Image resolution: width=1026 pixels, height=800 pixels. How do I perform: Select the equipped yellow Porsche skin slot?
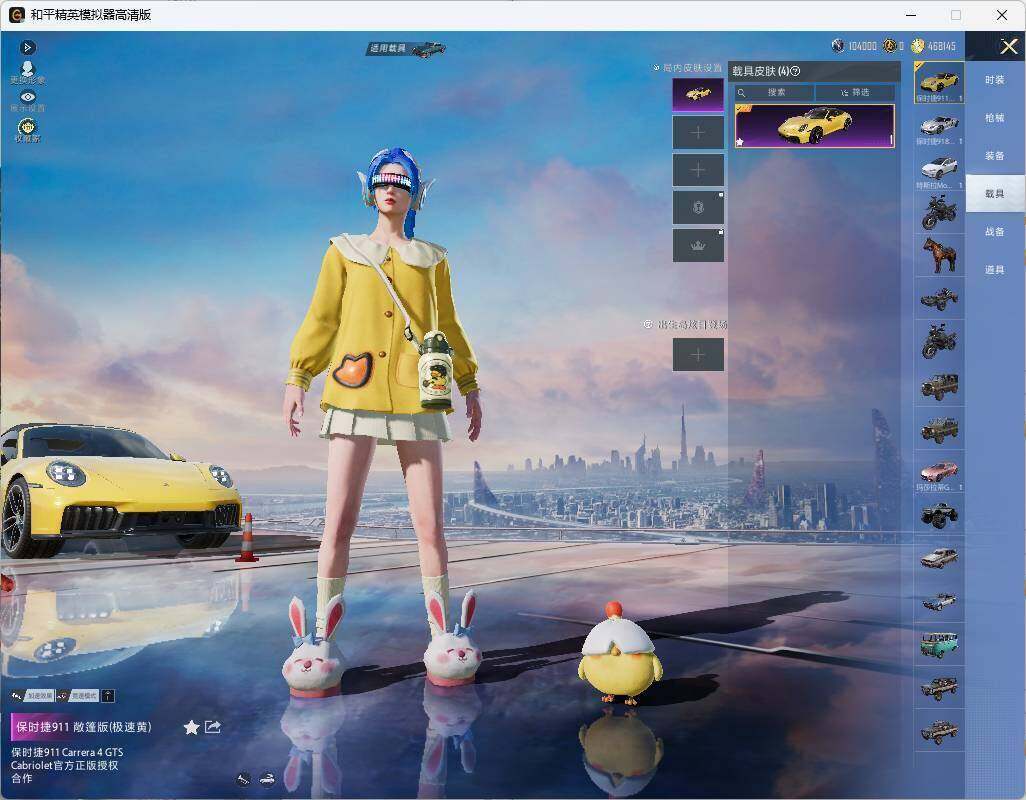(x=698, y=95)
